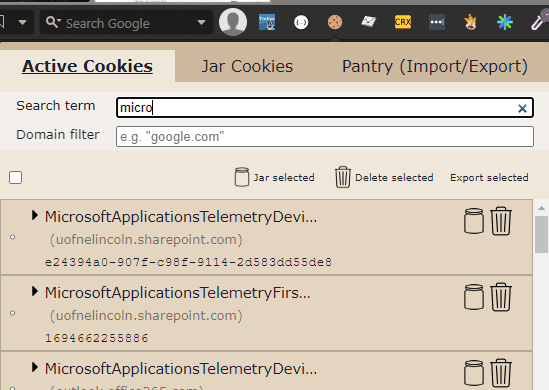Viewport: 549px width, 390px height.
Task: Click cookie value 1694662255886
Action: pos(97,338)
